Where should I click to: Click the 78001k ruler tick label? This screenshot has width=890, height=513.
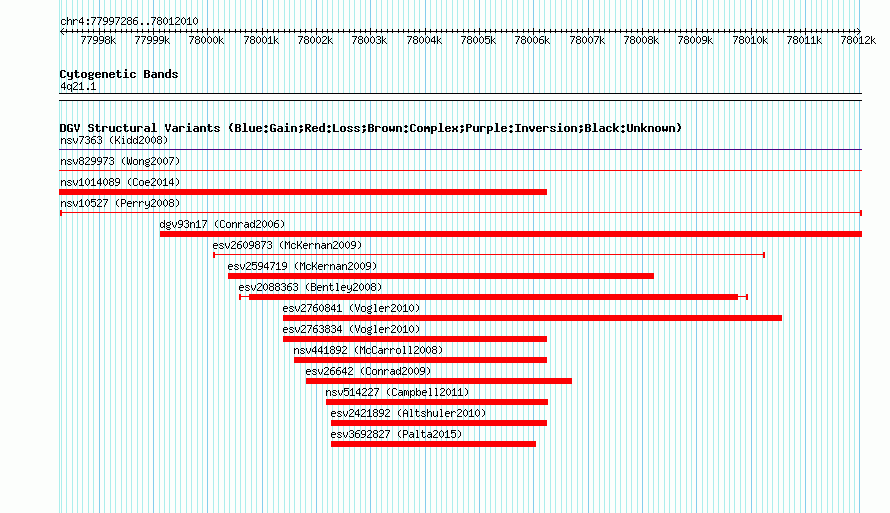click(x=261, y=41)
